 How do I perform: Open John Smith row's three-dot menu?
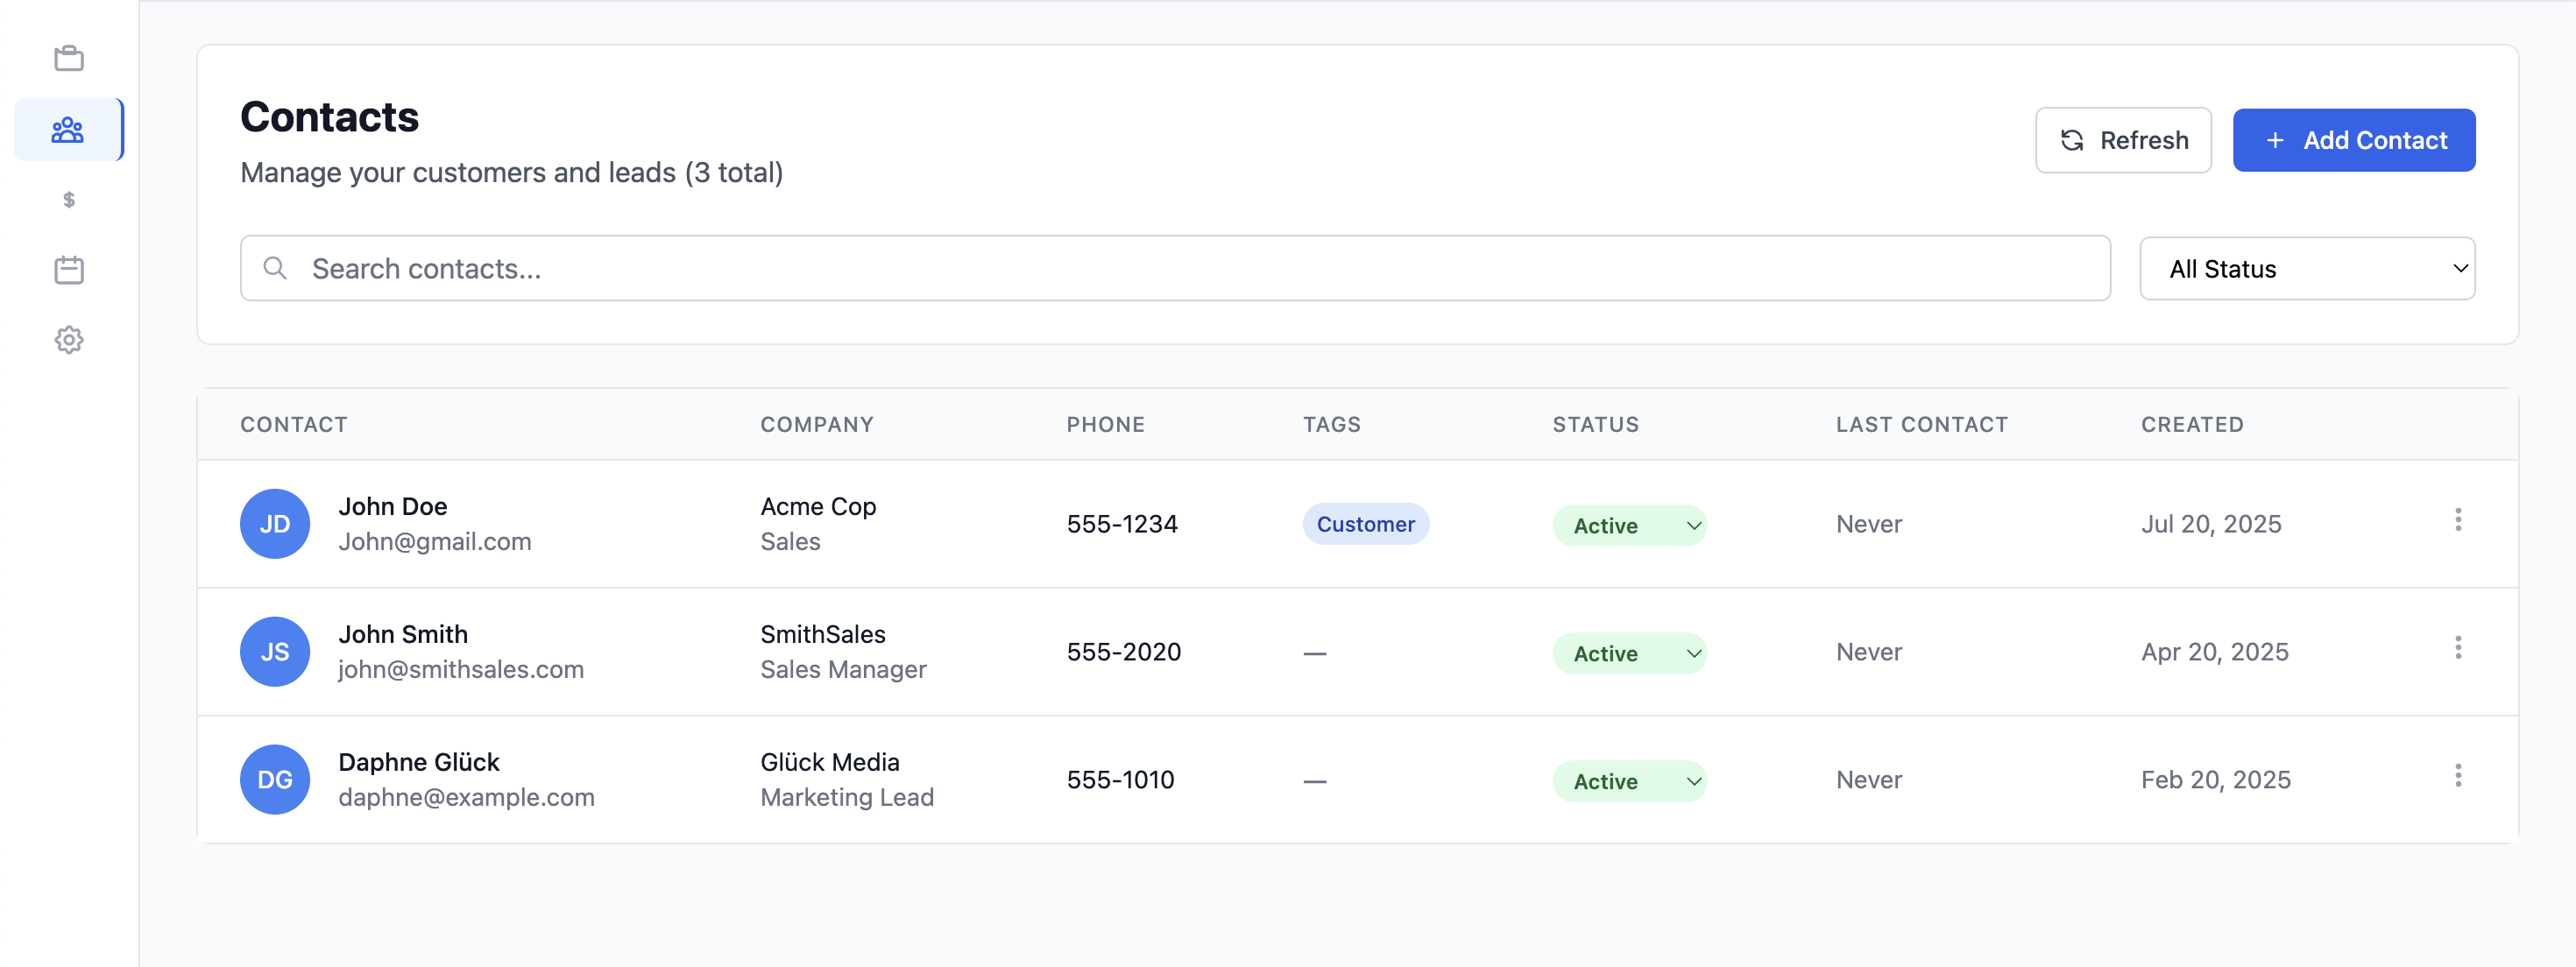[2458, 648]
